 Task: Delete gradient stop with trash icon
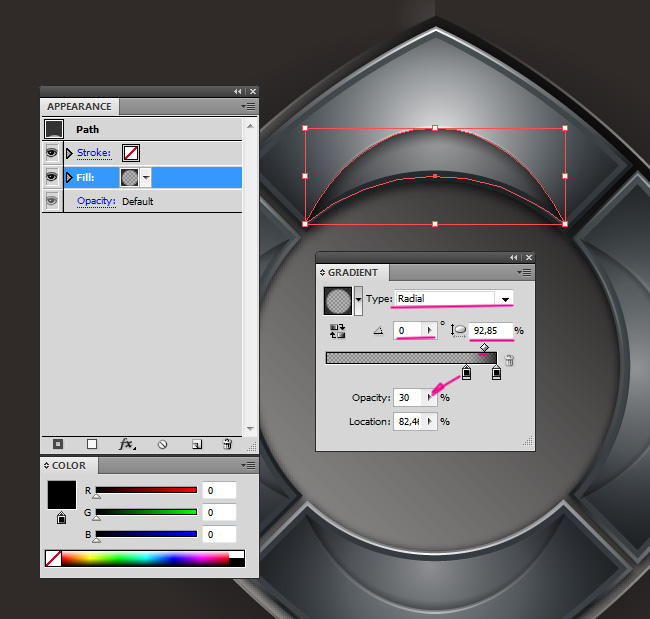pyautogui.click(x=509, y=360)
